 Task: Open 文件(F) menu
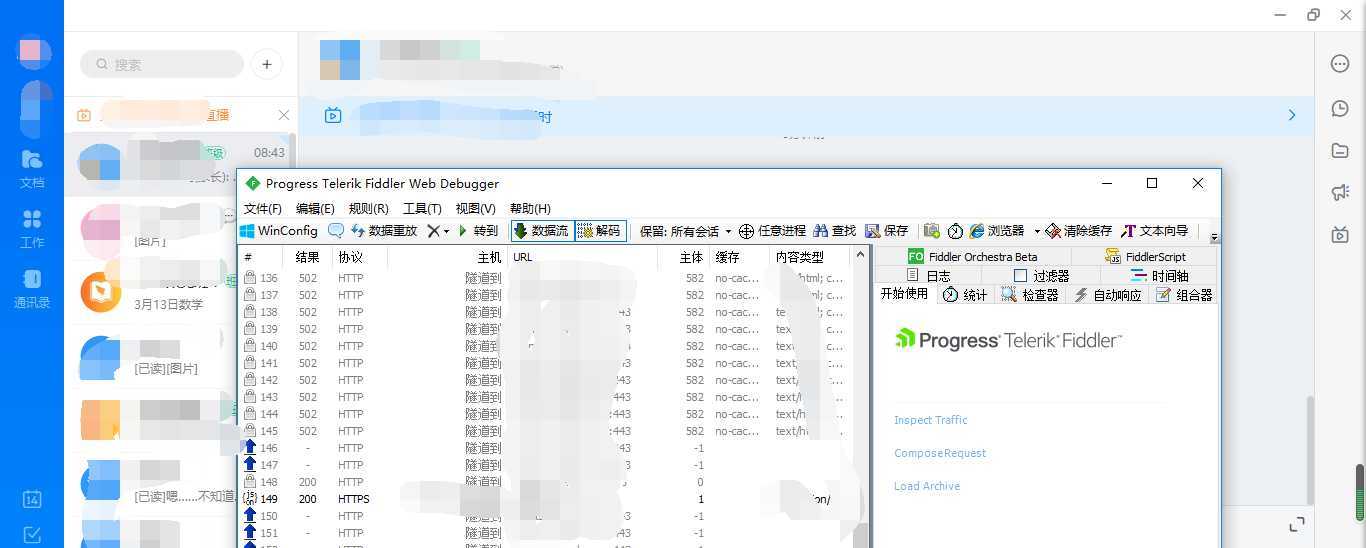(263, 209)
